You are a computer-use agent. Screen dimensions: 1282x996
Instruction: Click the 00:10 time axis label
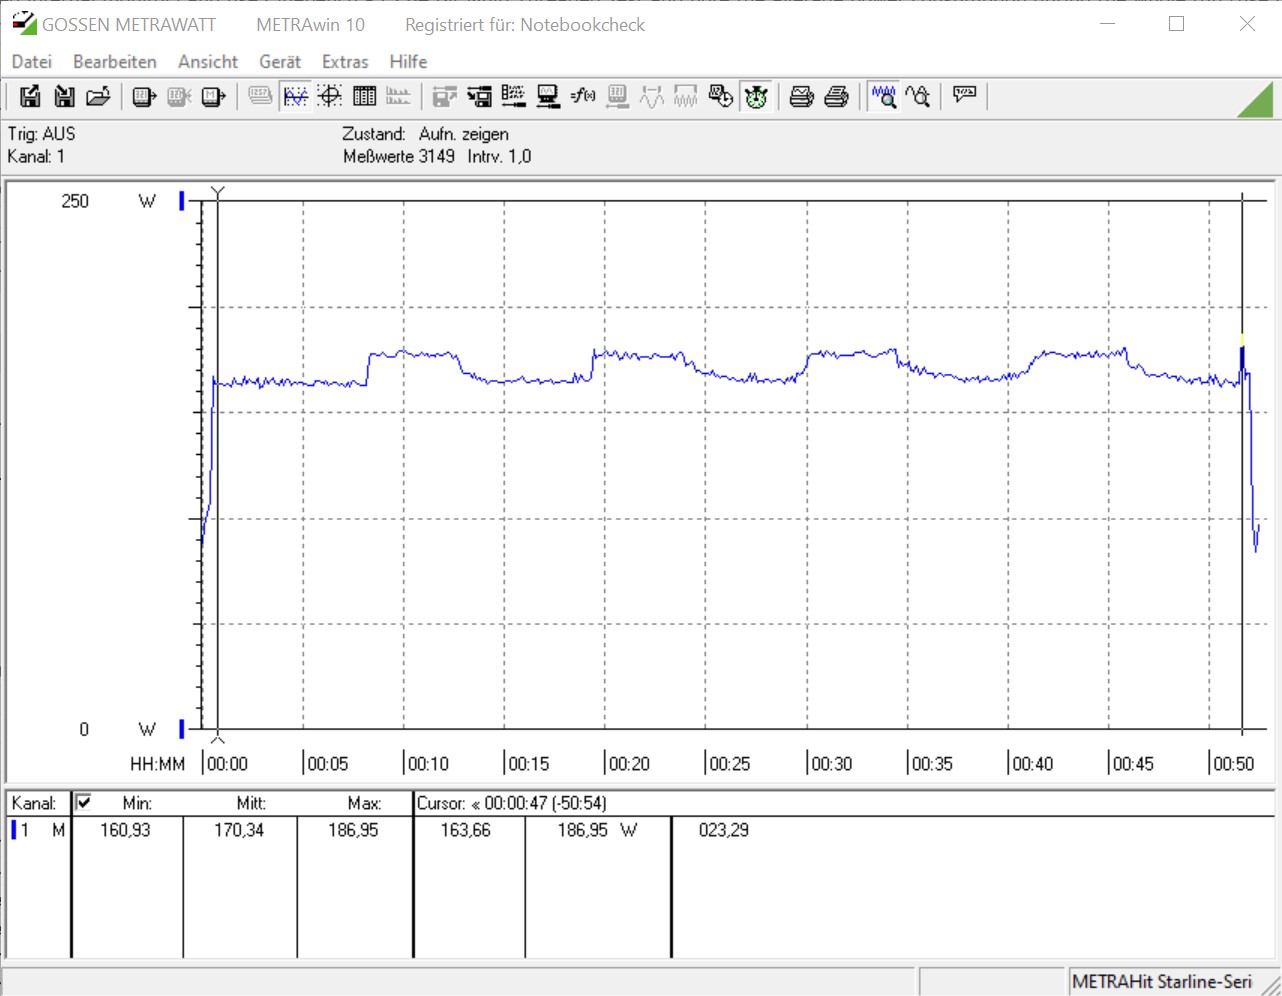[428, 764]
